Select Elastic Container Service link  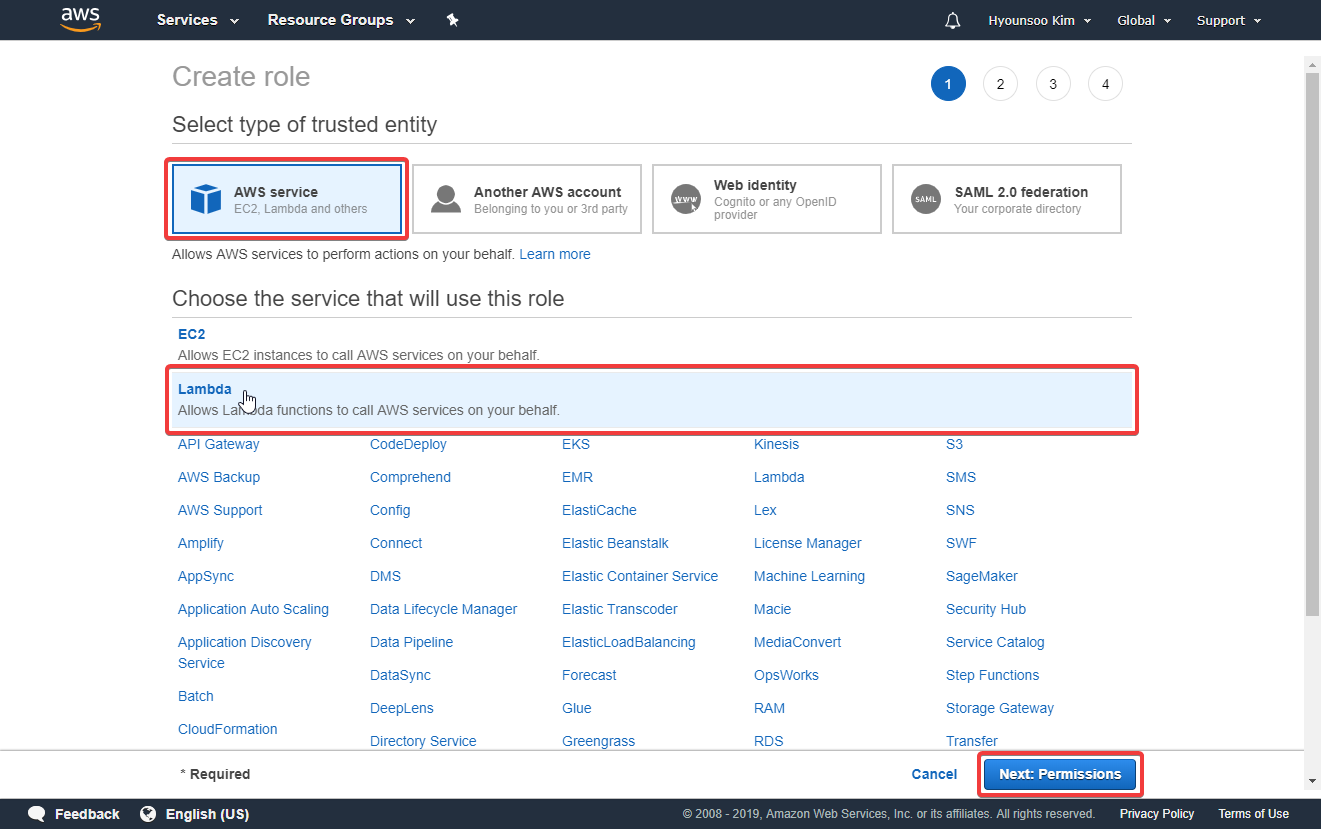tap(640, 576)
